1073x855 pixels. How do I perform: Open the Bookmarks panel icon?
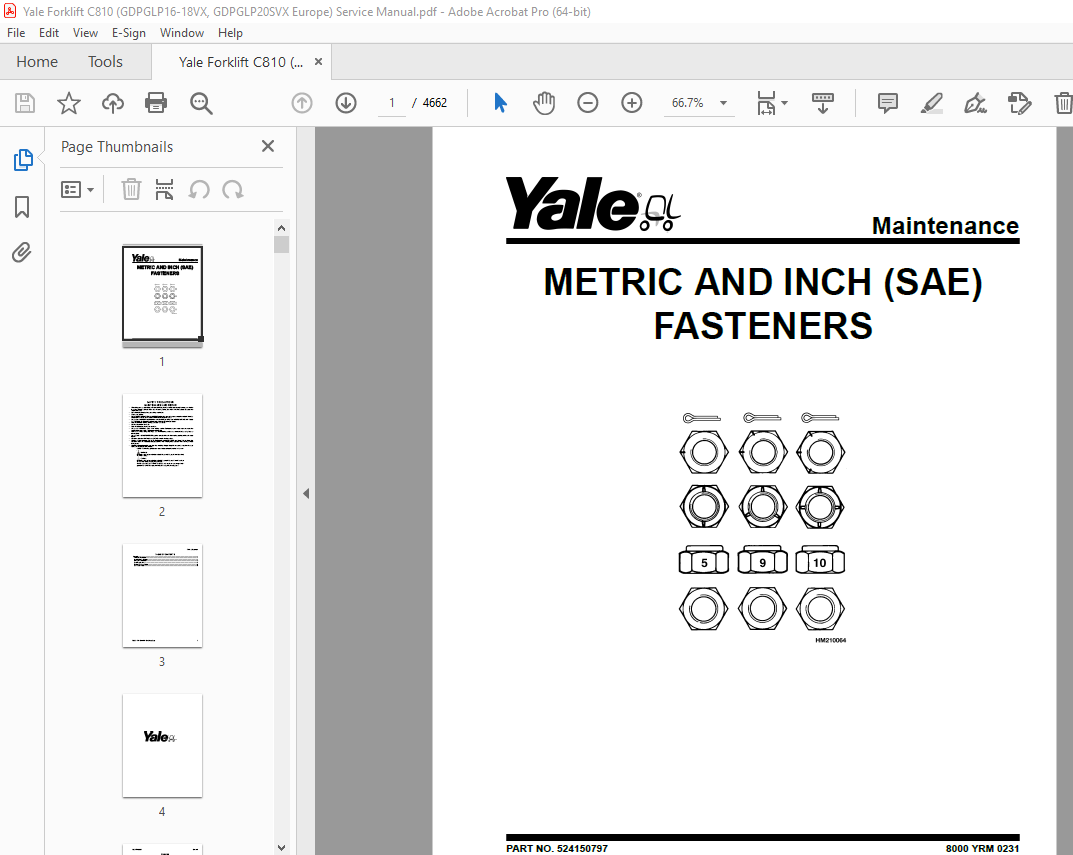click(x=22, y=207)
